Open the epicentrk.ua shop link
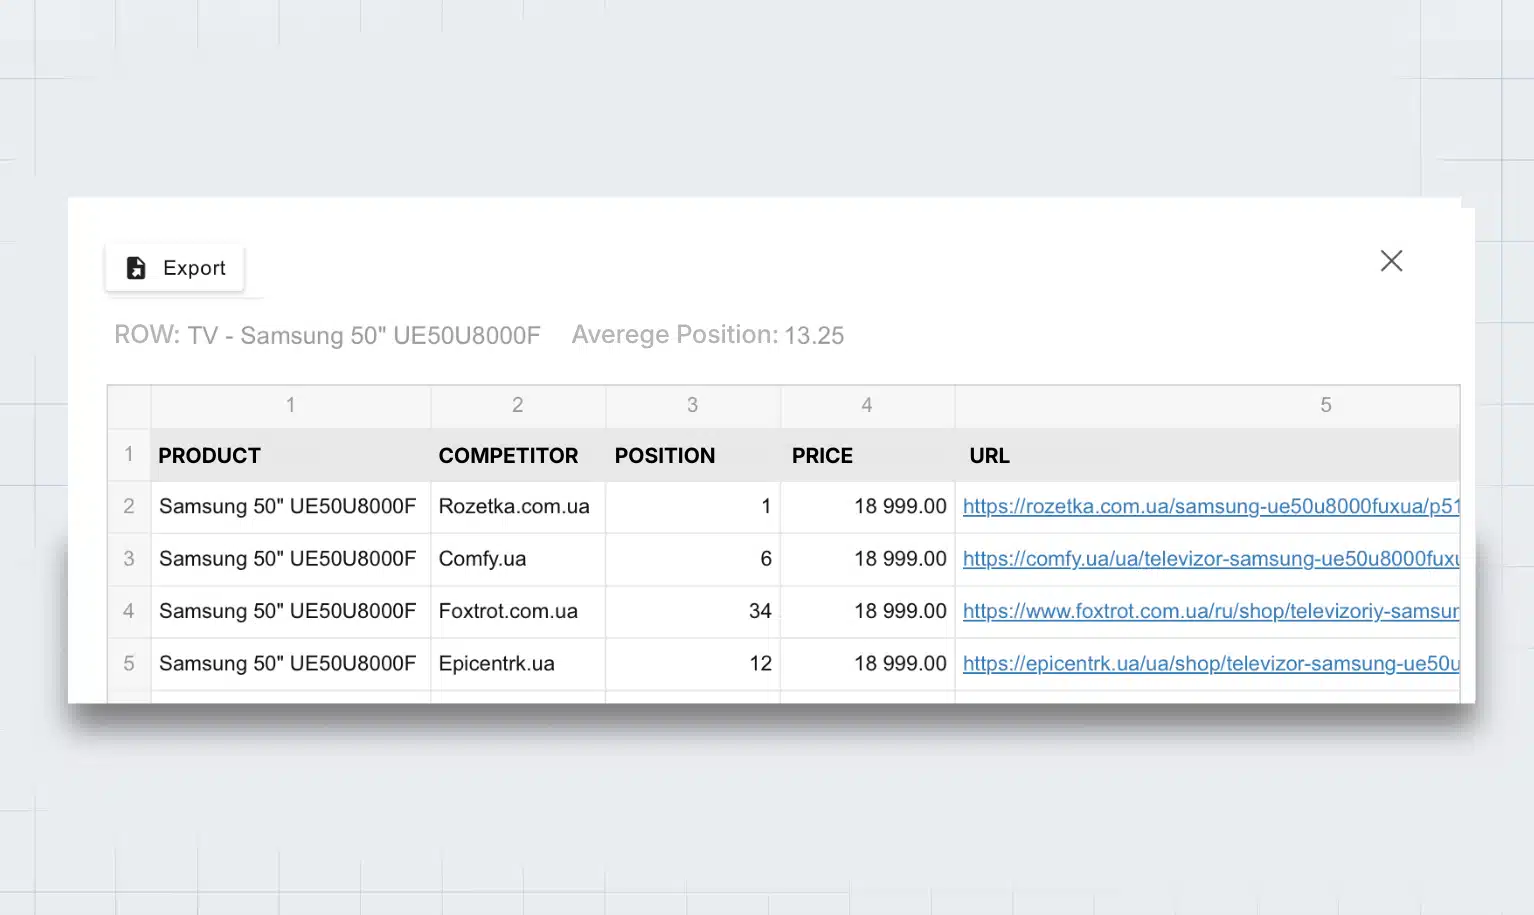Image resolution: width=1534 pixels, height=915 pixels. pyautogui.click(x=1210, y=664)
